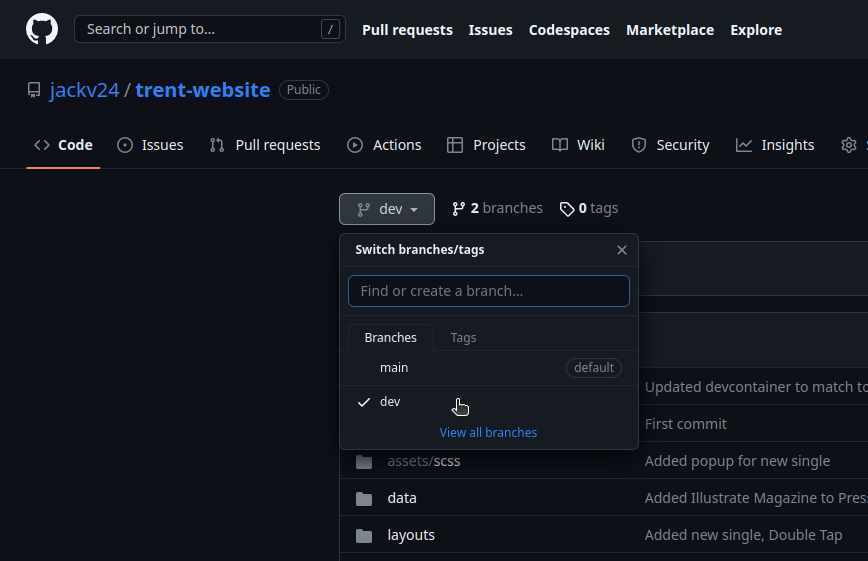
Task: Select the Branches tab in popup
Action: point(391,337)
